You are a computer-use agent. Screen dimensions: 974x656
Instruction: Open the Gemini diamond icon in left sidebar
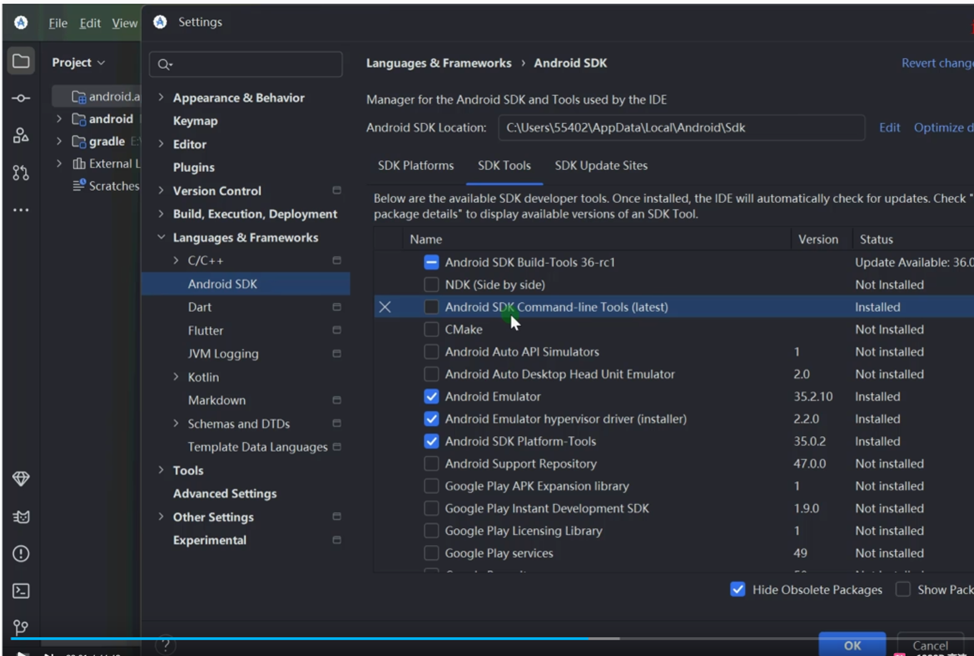tap(21, 479)
